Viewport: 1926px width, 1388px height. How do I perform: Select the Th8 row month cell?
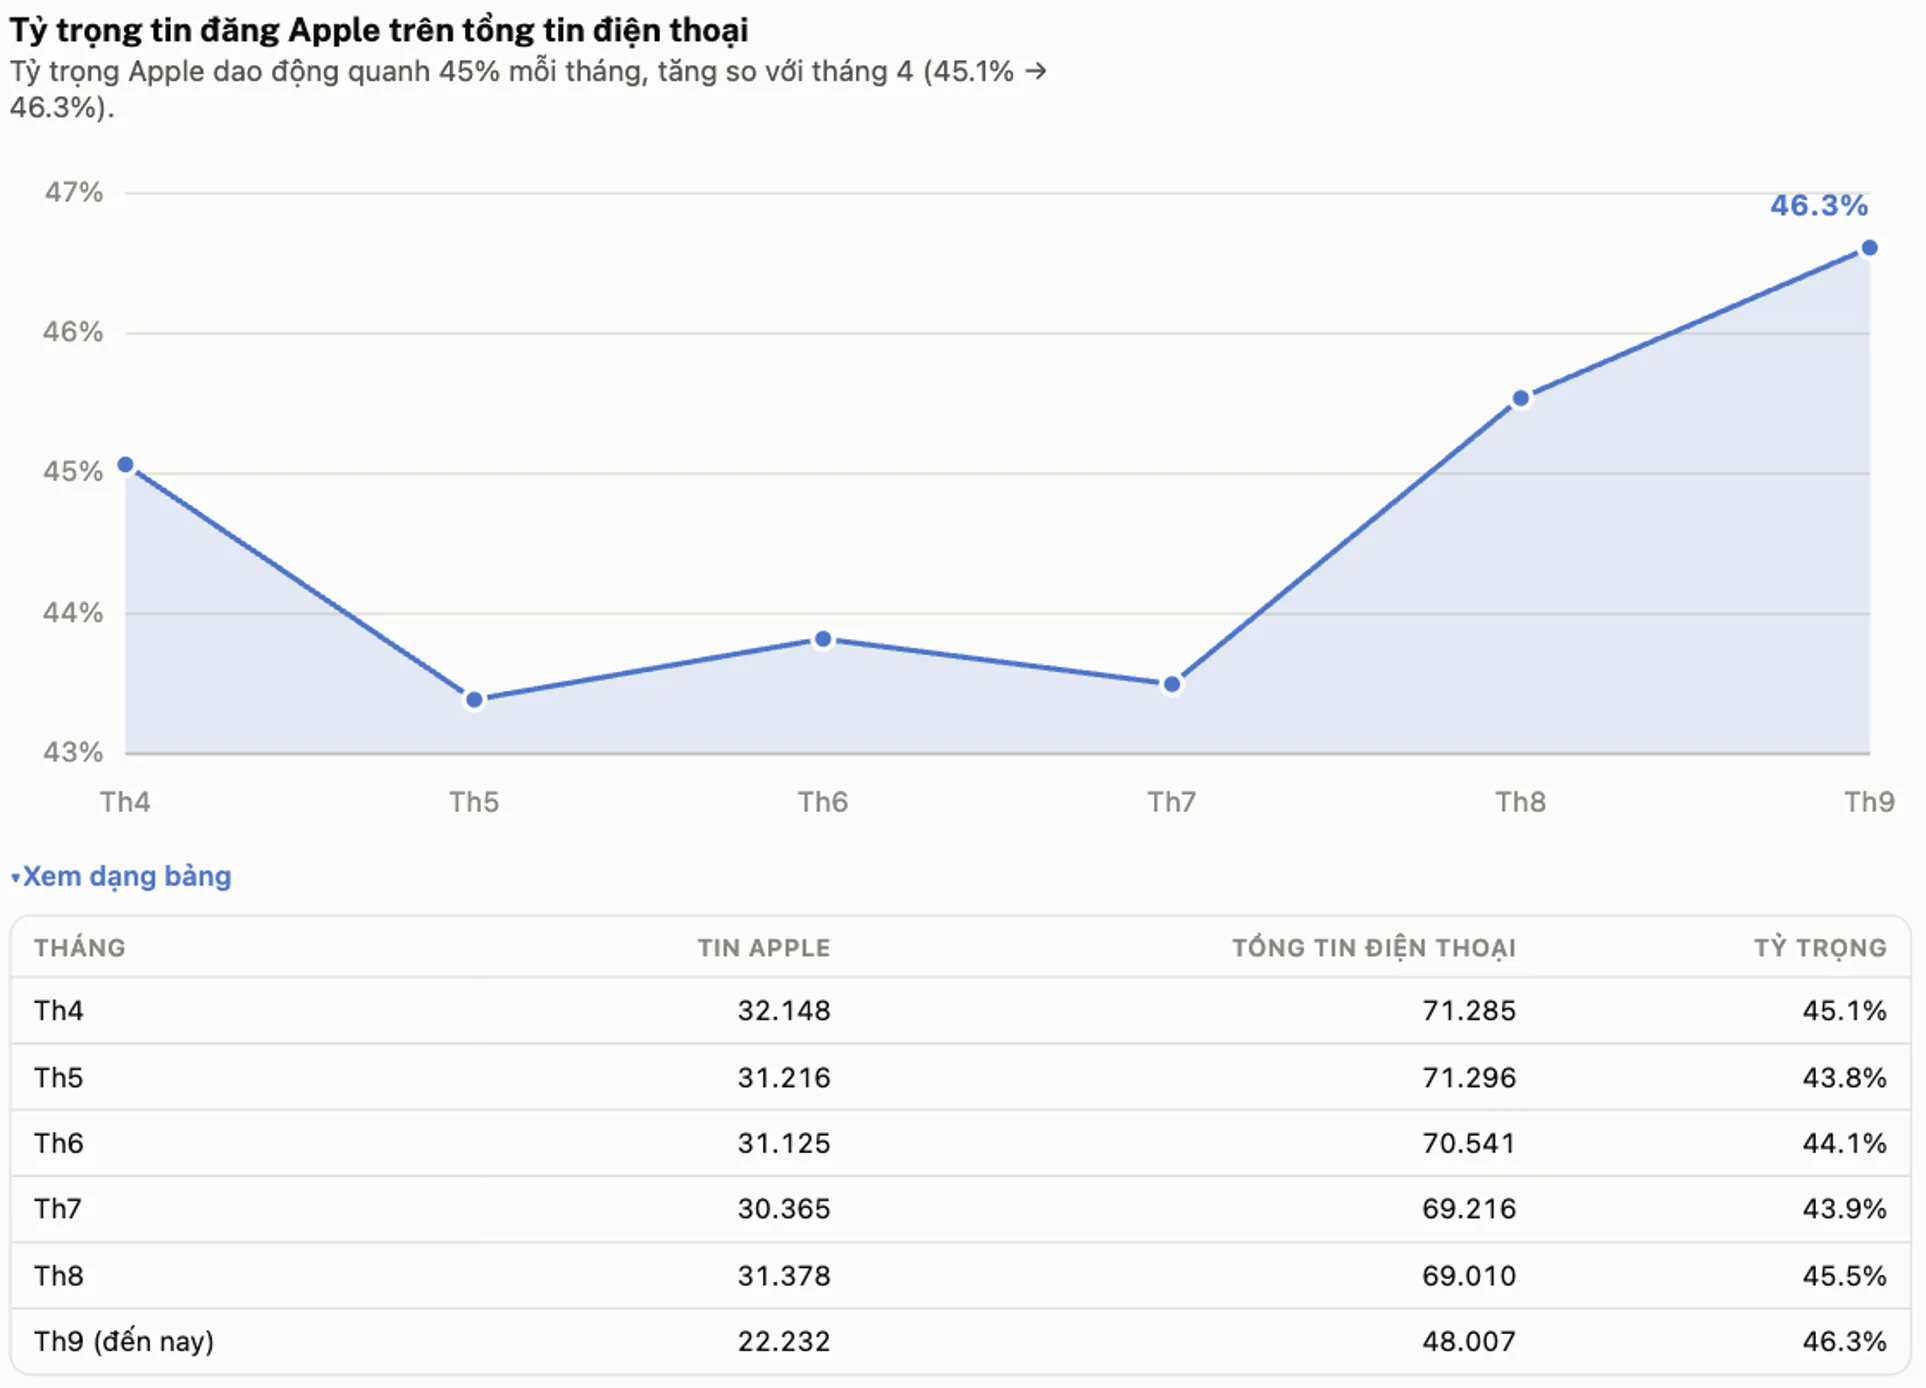coord(59,1276)
